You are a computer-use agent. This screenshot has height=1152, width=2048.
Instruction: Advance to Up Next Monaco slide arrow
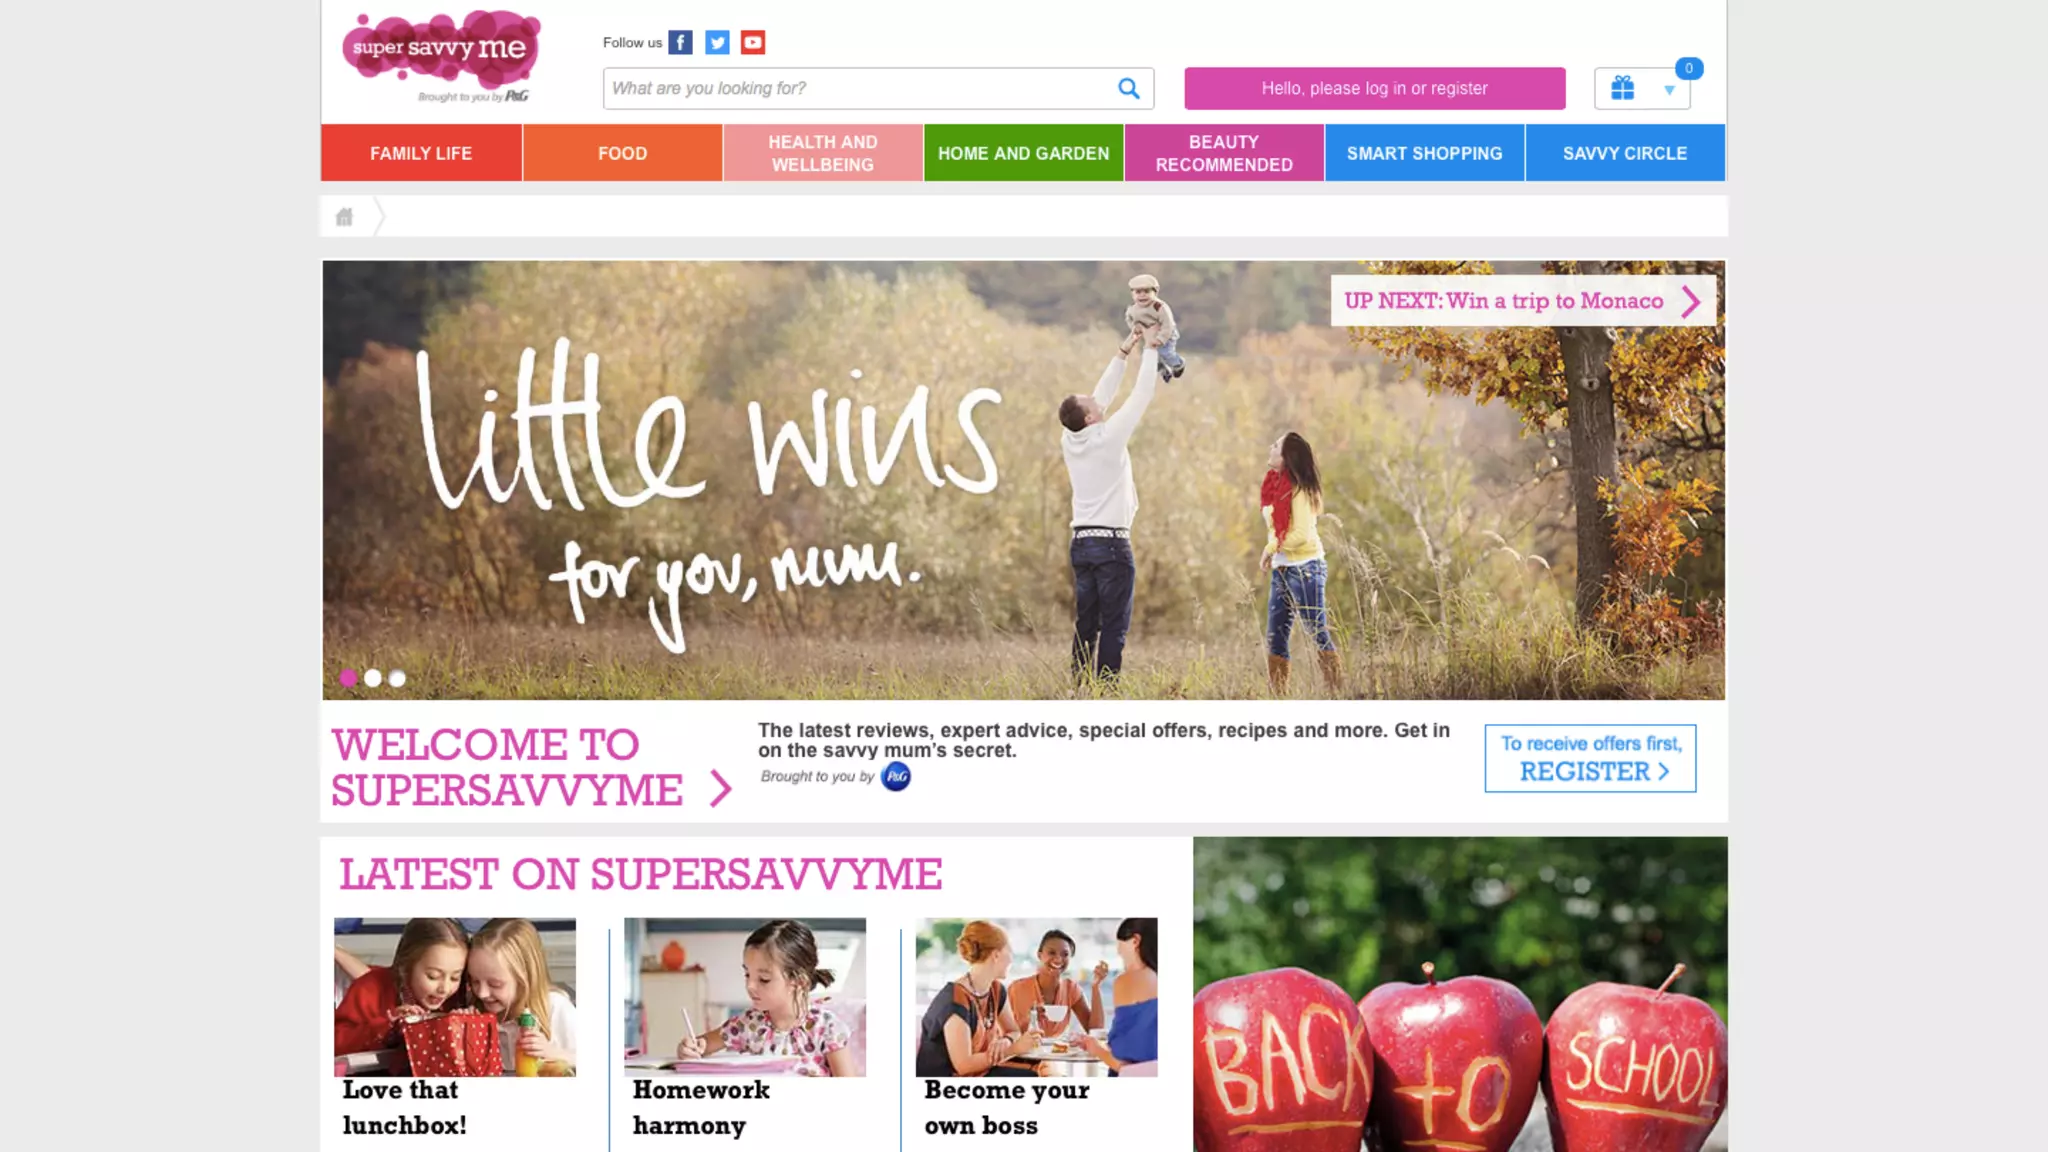pyautogui.click(x=1691, y=301)
